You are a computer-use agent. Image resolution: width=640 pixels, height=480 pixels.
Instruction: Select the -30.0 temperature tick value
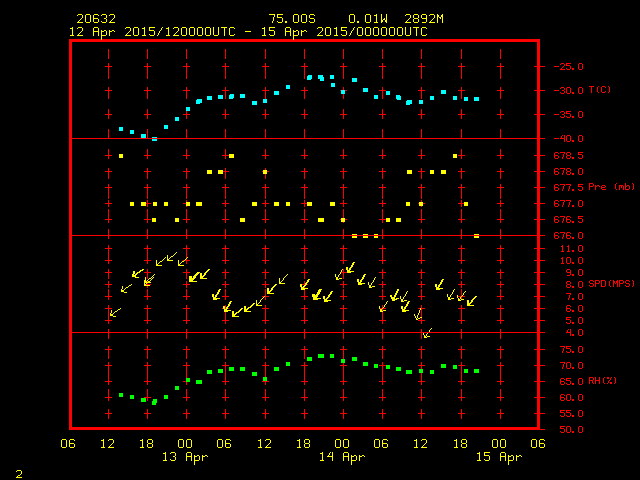[569, 91]
